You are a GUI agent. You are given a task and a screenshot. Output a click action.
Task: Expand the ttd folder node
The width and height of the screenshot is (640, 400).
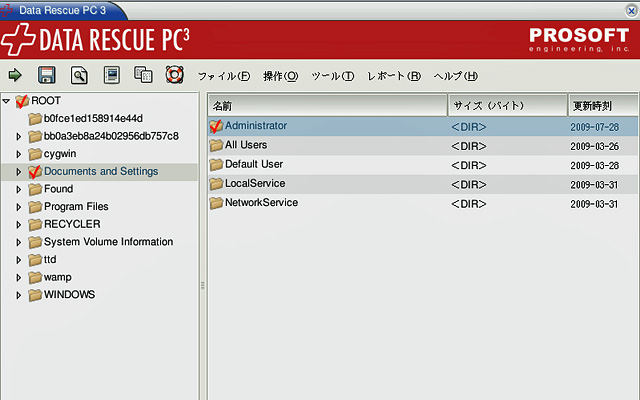coord(18,260)
